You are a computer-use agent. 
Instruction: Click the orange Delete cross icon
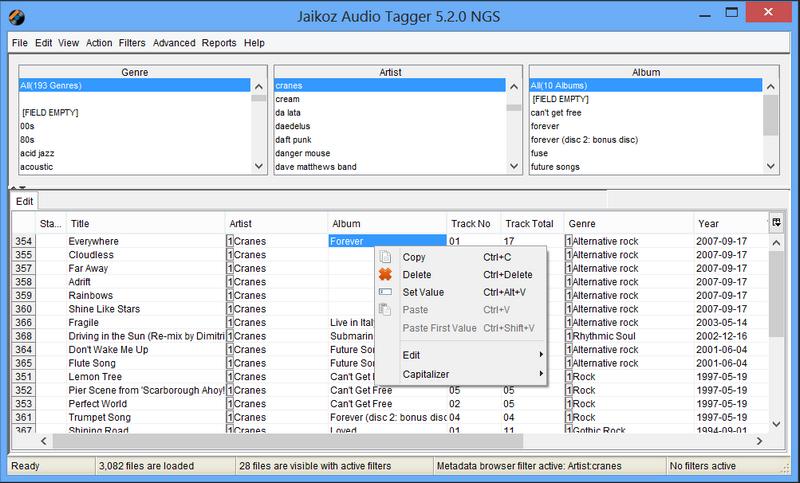[x=385, y=274]
